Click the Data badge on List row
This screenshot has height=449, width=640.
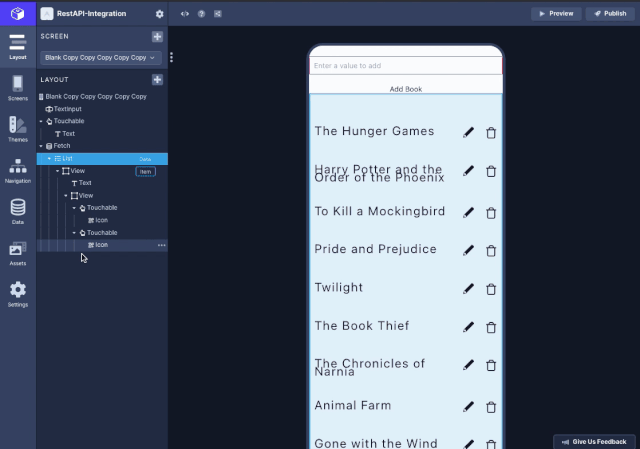[x=145, y=159]
